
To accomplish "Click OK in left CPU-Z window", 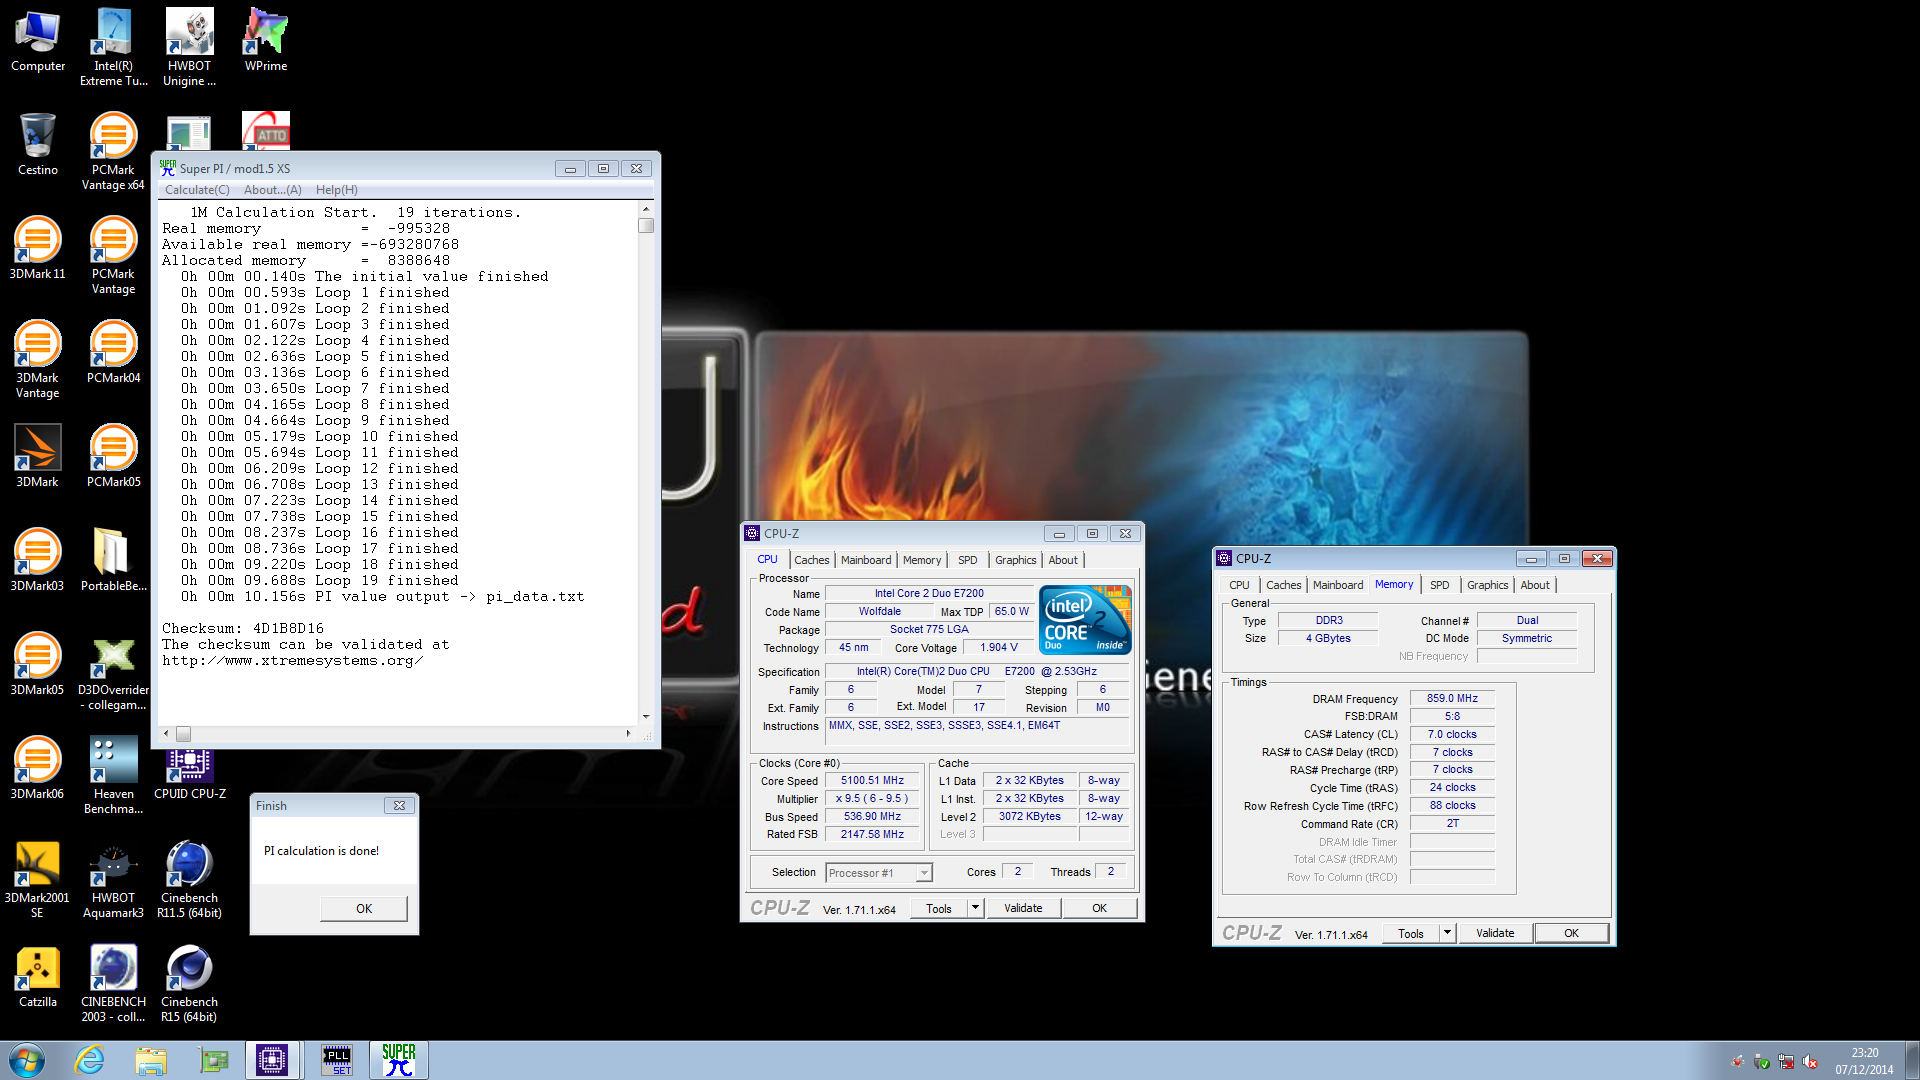I will click(1099, 908).
